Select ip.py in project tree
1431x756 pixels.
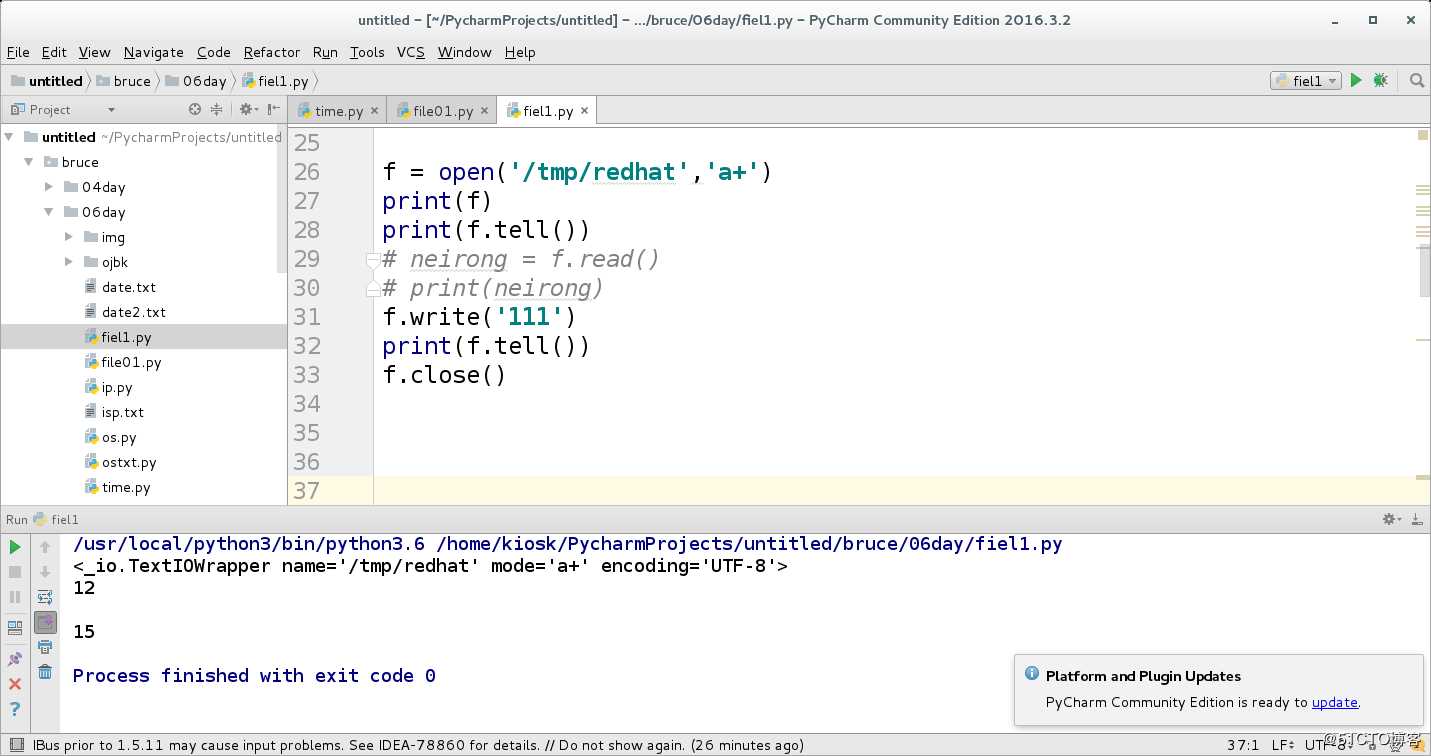coord(117,387)
